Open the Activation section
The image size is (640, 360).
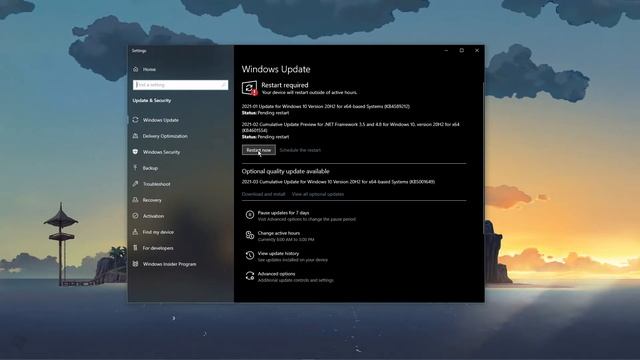[153, 216]
